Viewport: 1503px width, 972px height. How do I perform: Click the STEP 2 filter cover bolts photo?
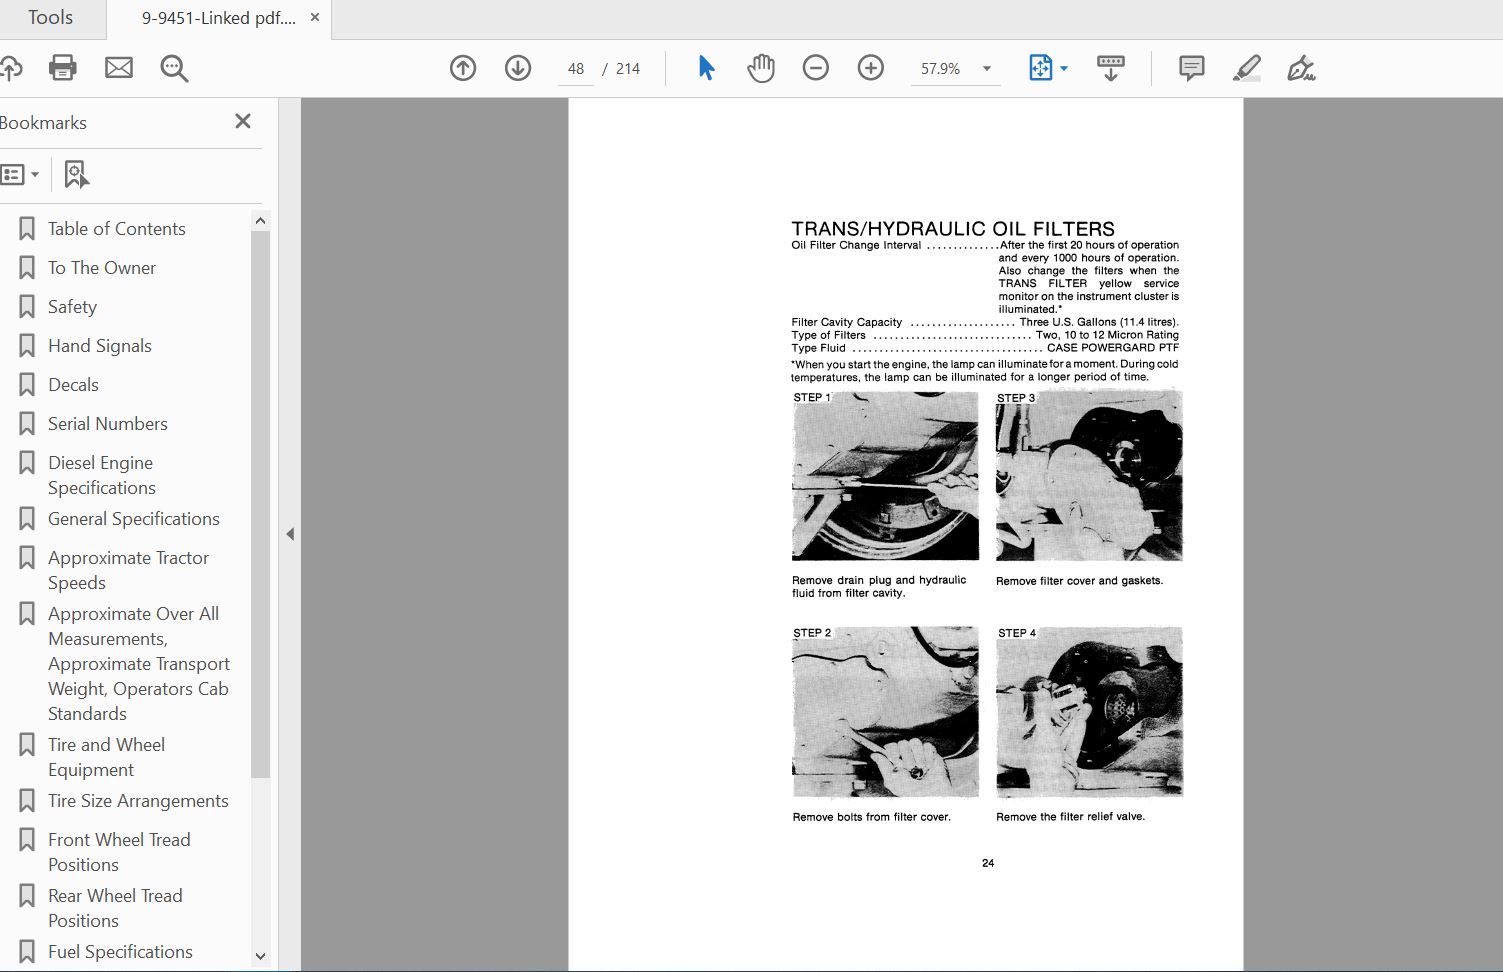[885, 712]
